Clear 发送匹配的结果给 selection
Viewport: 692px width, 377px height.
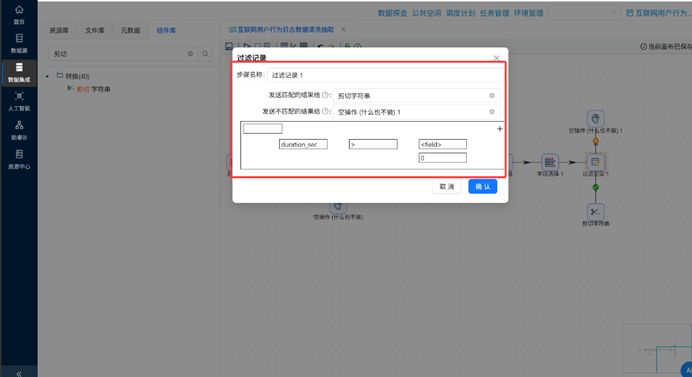(x=492, y=95)
